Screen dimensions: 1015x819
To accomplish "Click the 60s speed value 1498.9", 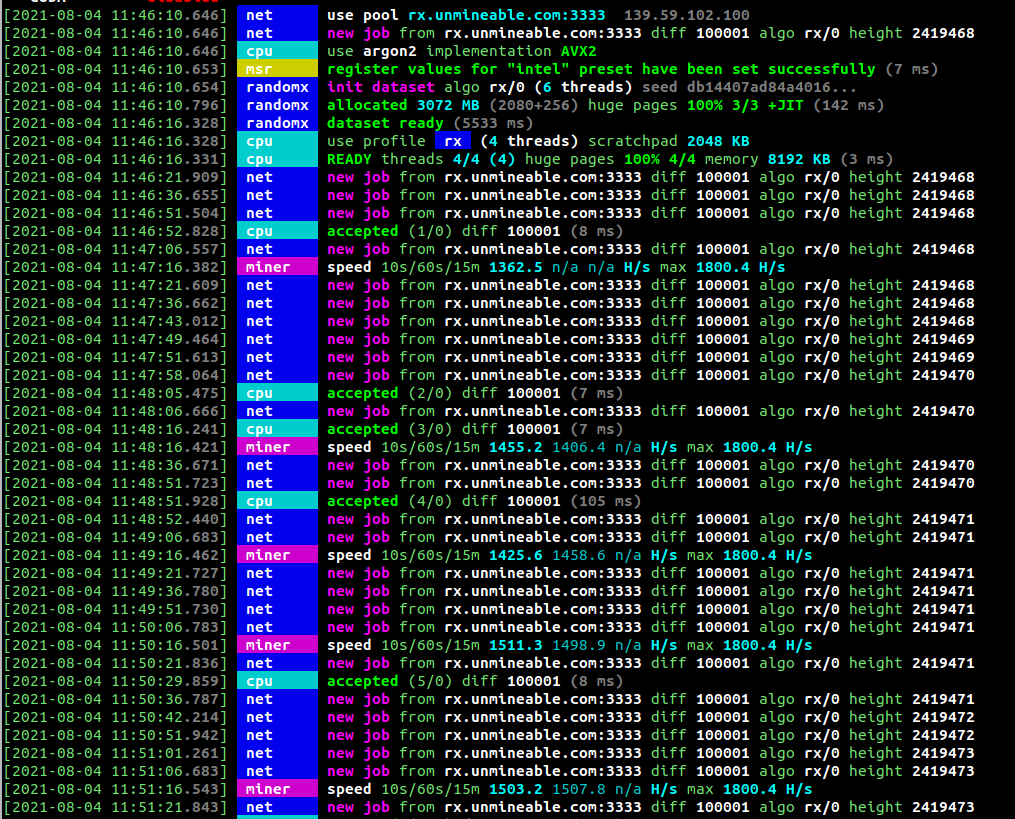I will (579, 645).
